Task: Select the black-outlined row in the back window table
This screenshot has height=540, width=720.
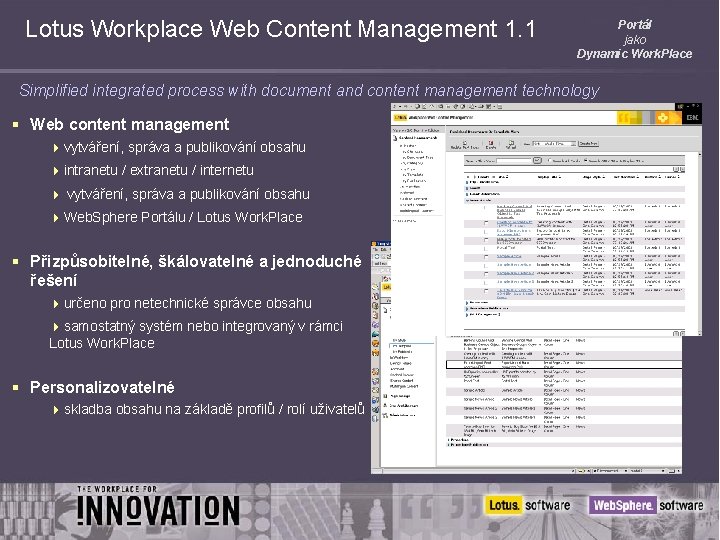Action: [x=564, y=365]
